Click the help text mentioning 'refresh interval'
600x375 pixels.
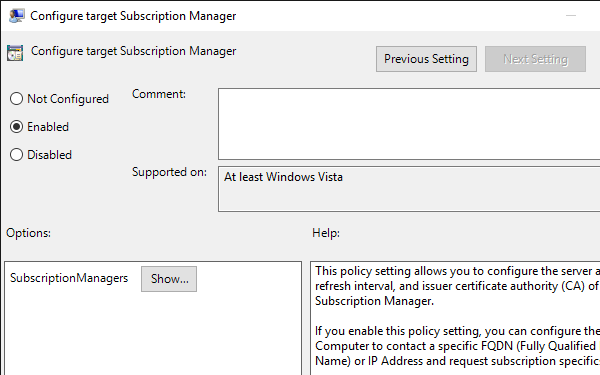(457, 286)
